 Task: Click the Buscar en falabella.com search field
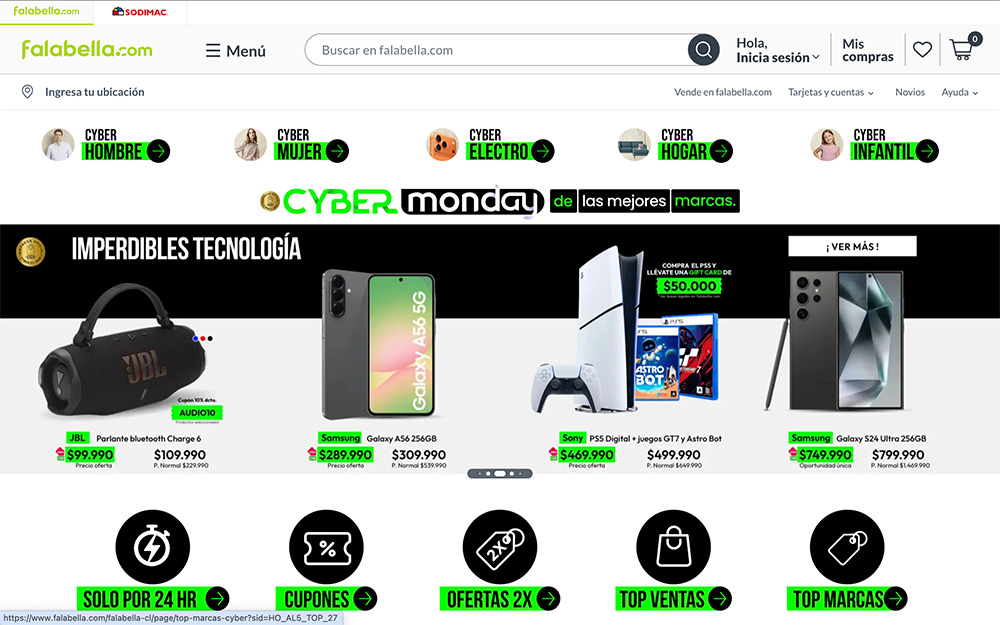[x=497, y=50]
